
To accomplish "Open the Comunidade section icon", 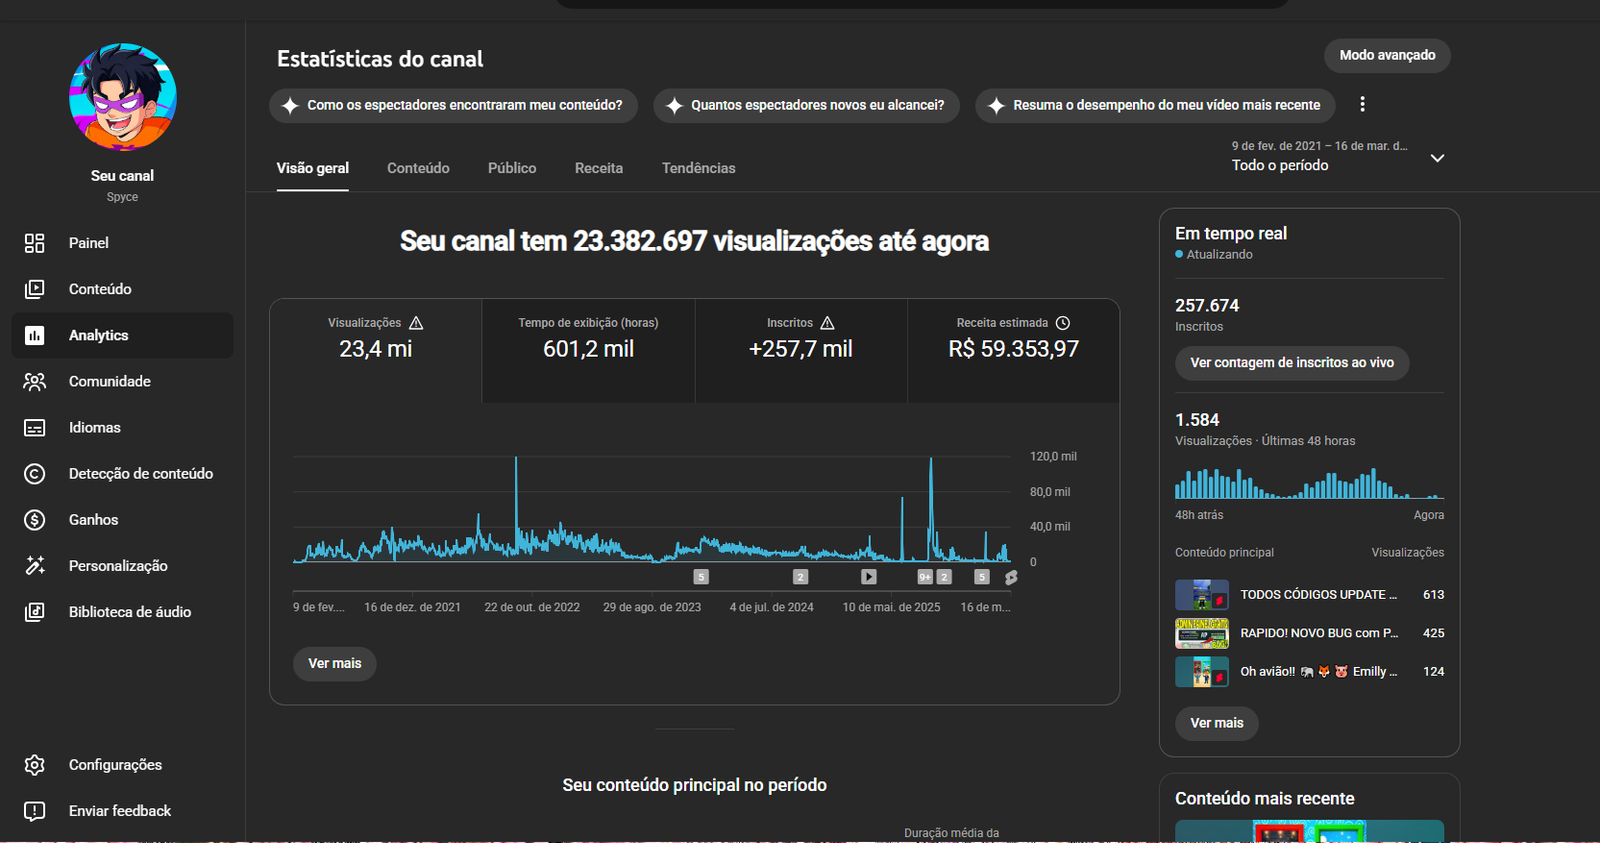I will pos(35,381).
